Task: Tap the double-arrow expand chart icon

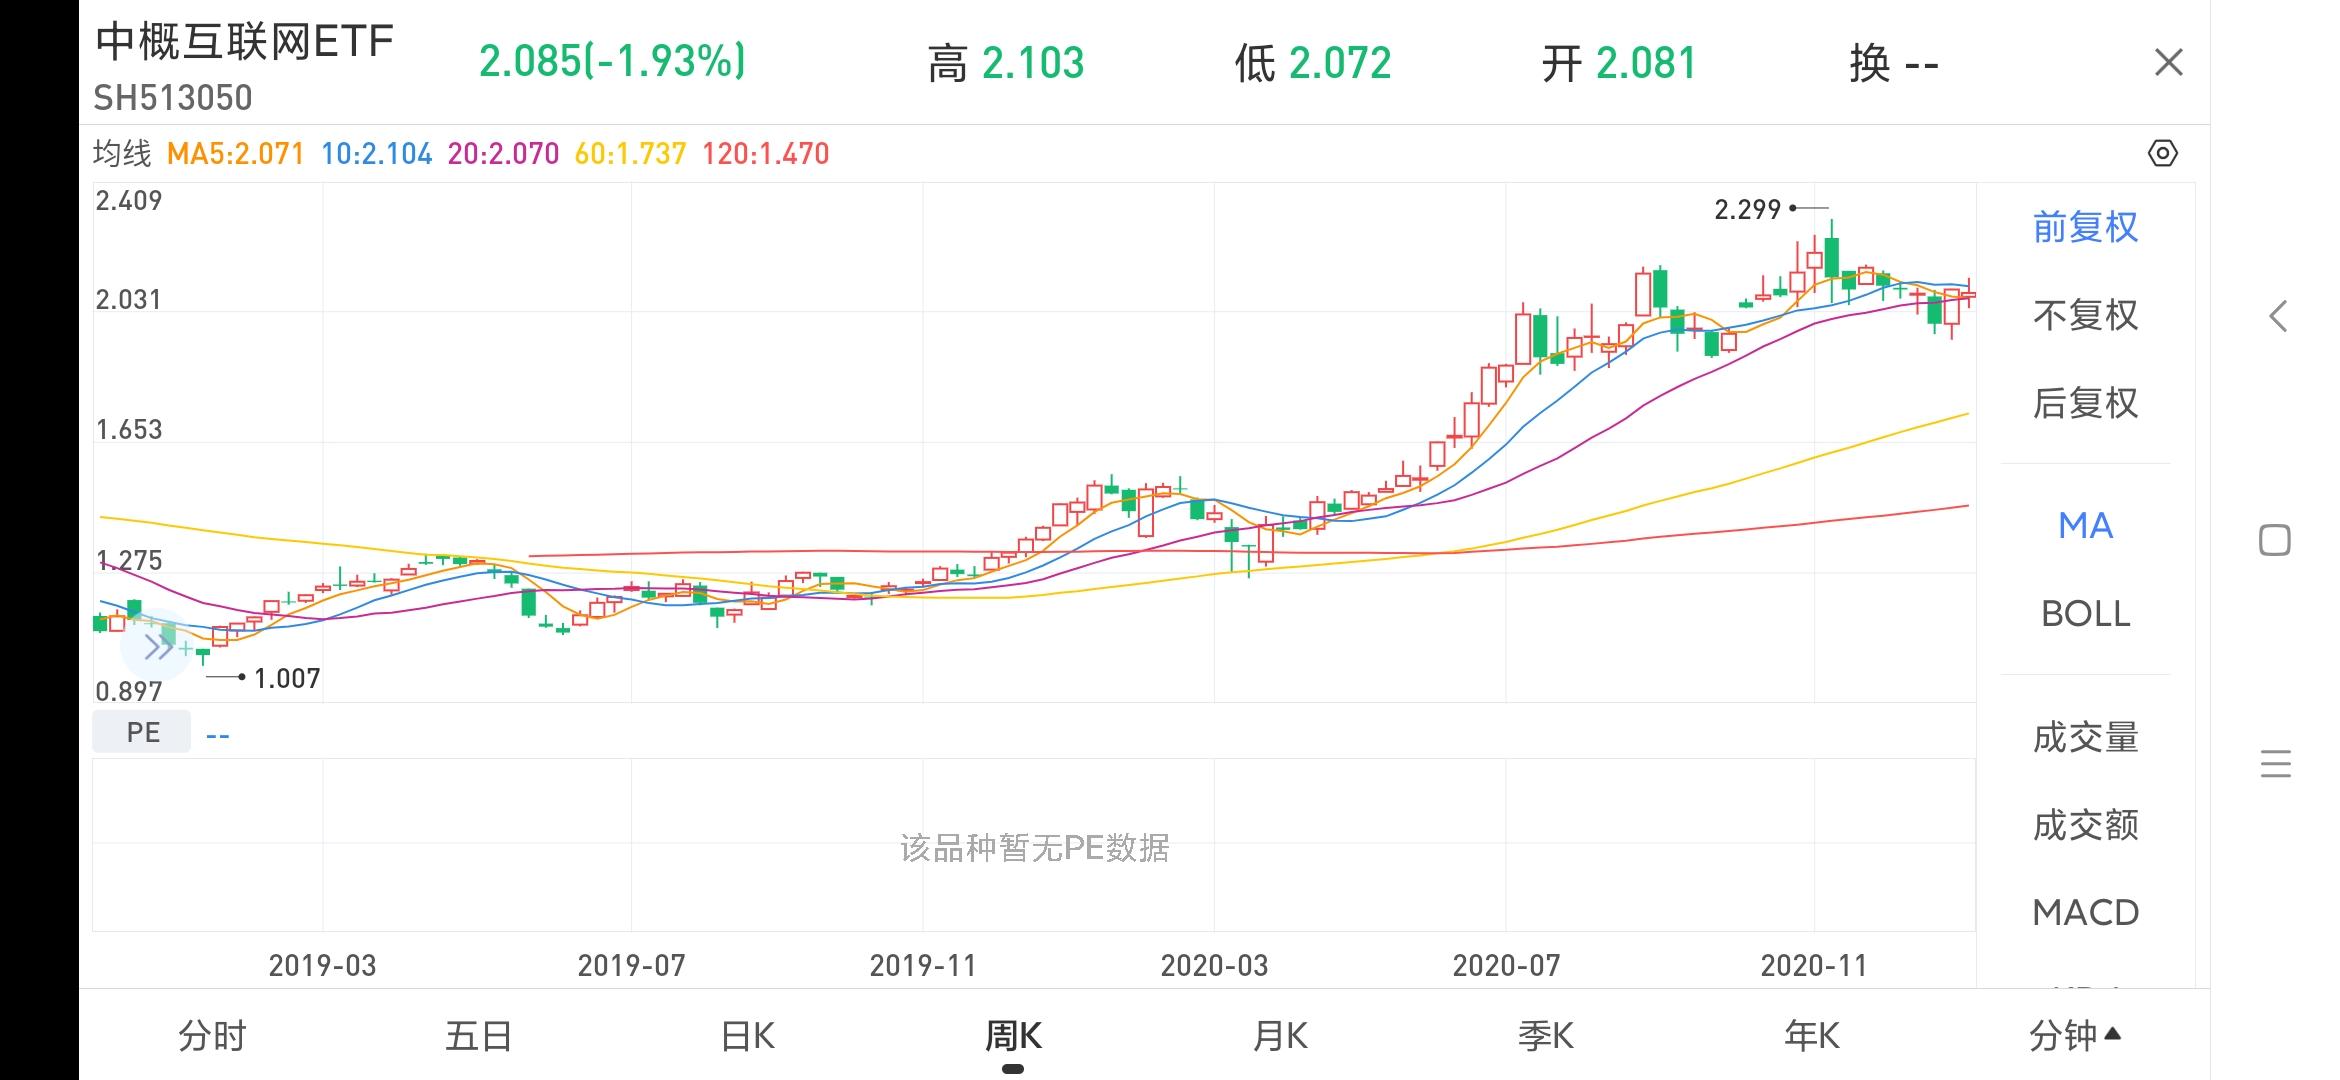Action: pos(157,647)
